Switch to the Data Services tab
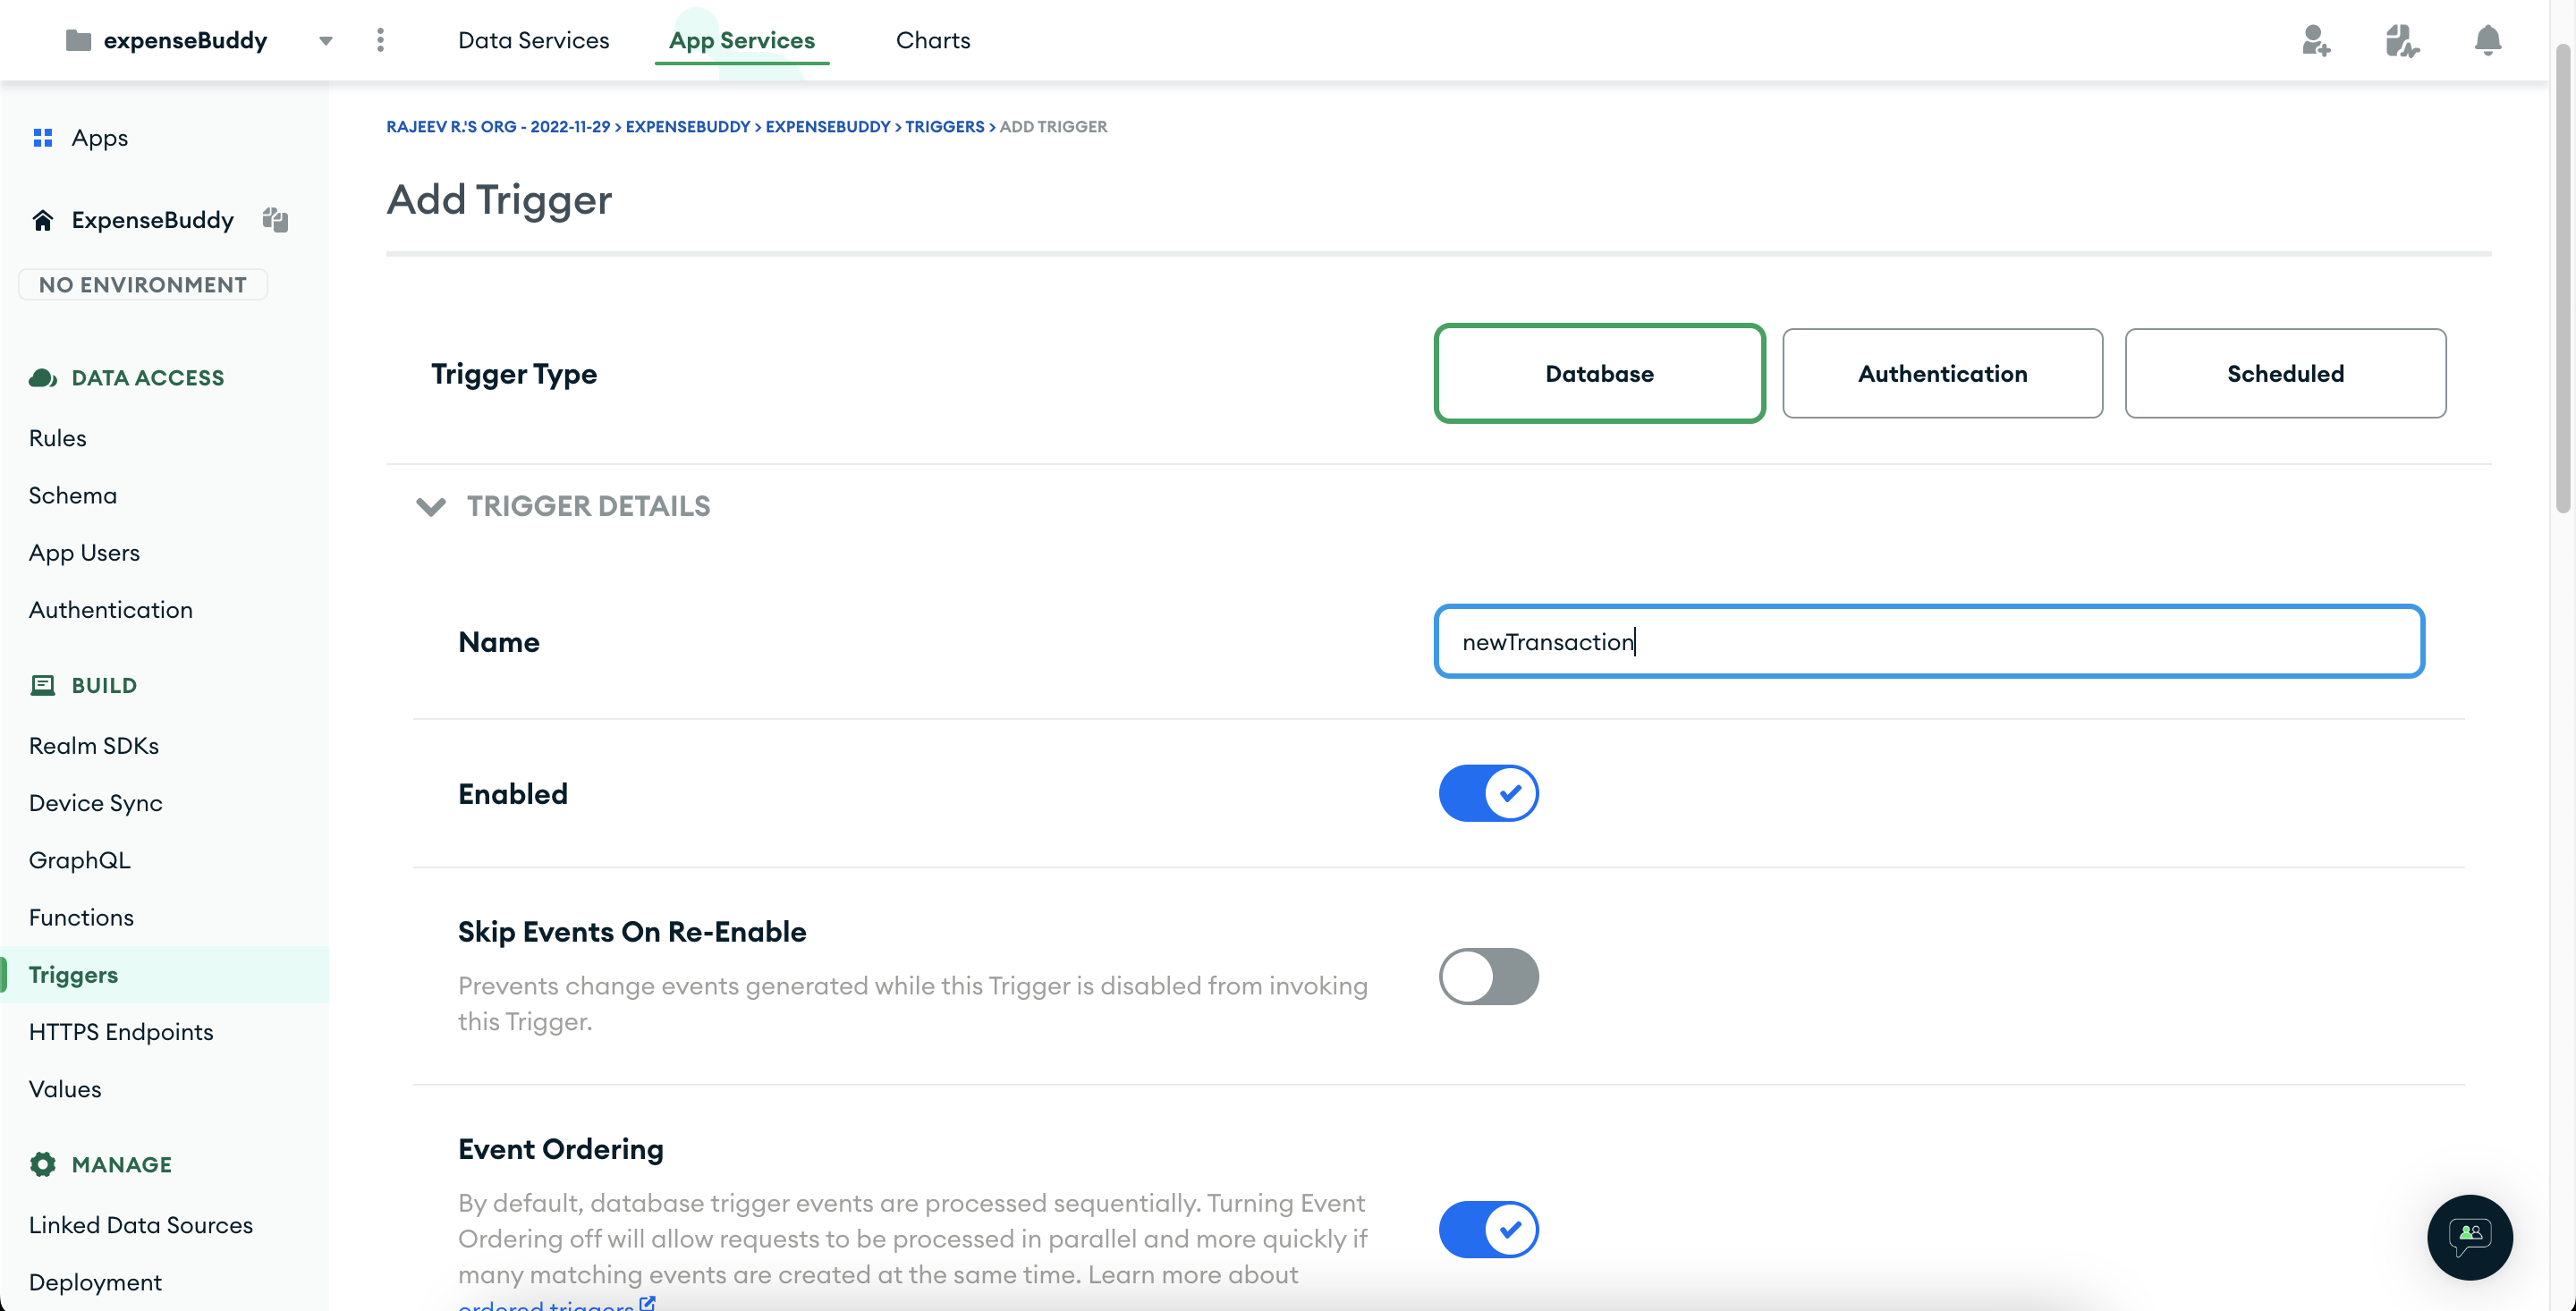The width and height of the screenshot is (2576, 1311). 533,40
